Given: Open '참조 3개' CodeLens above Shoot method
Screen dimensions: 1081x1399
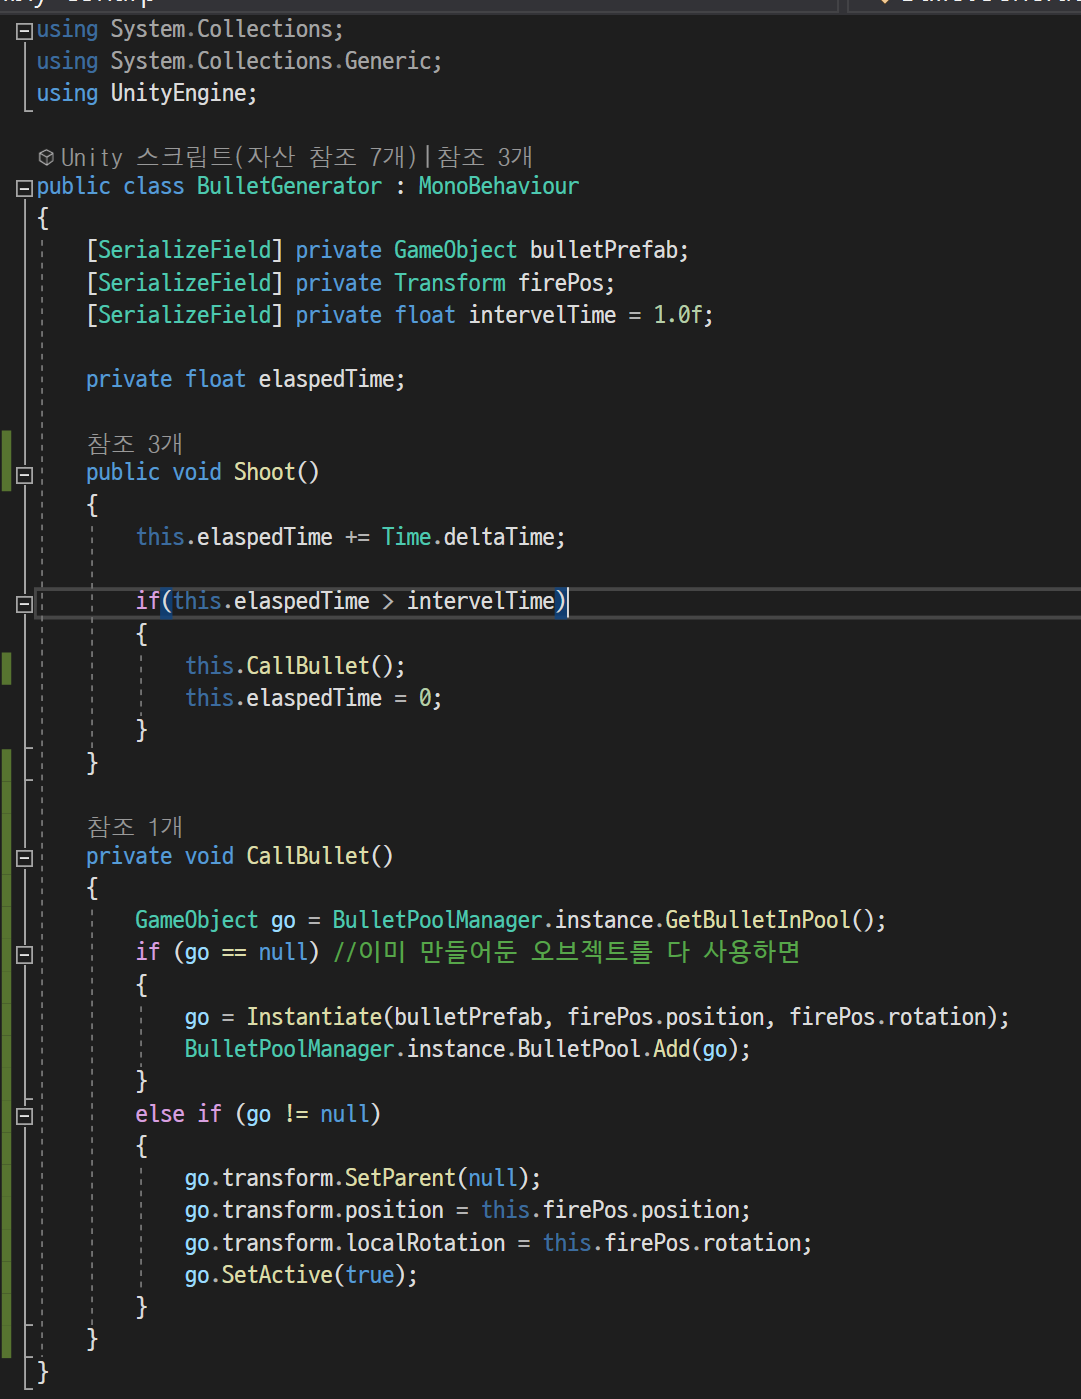Looking at the screenshot, I should tap(135, 443).
